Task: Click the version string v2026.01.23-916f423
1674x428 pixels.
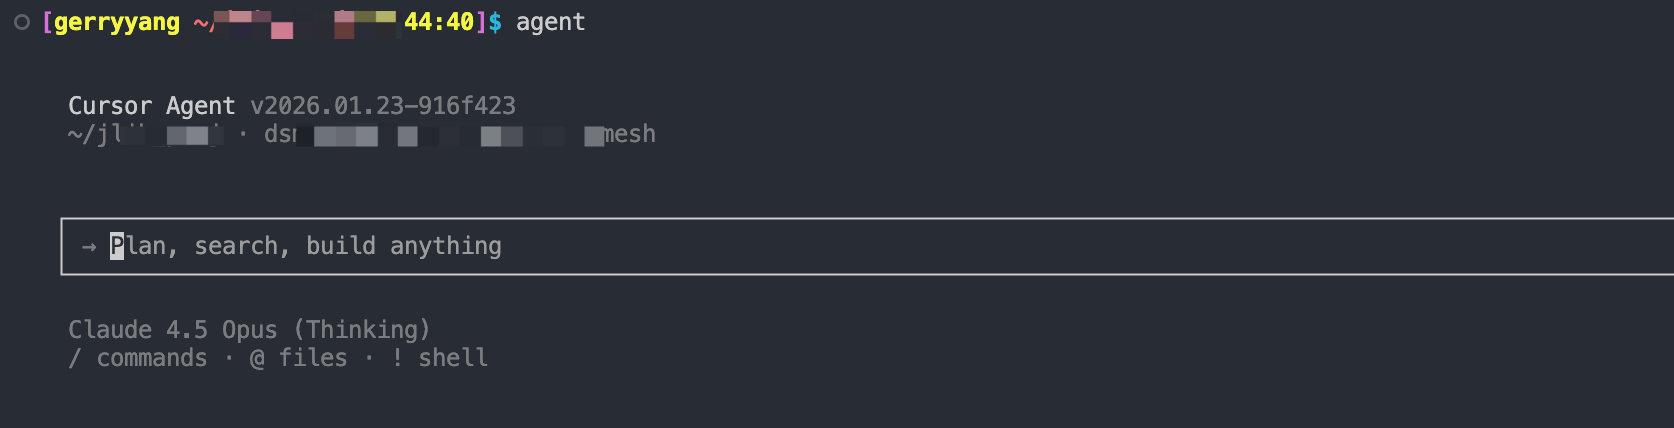Action: click(383, 106)
